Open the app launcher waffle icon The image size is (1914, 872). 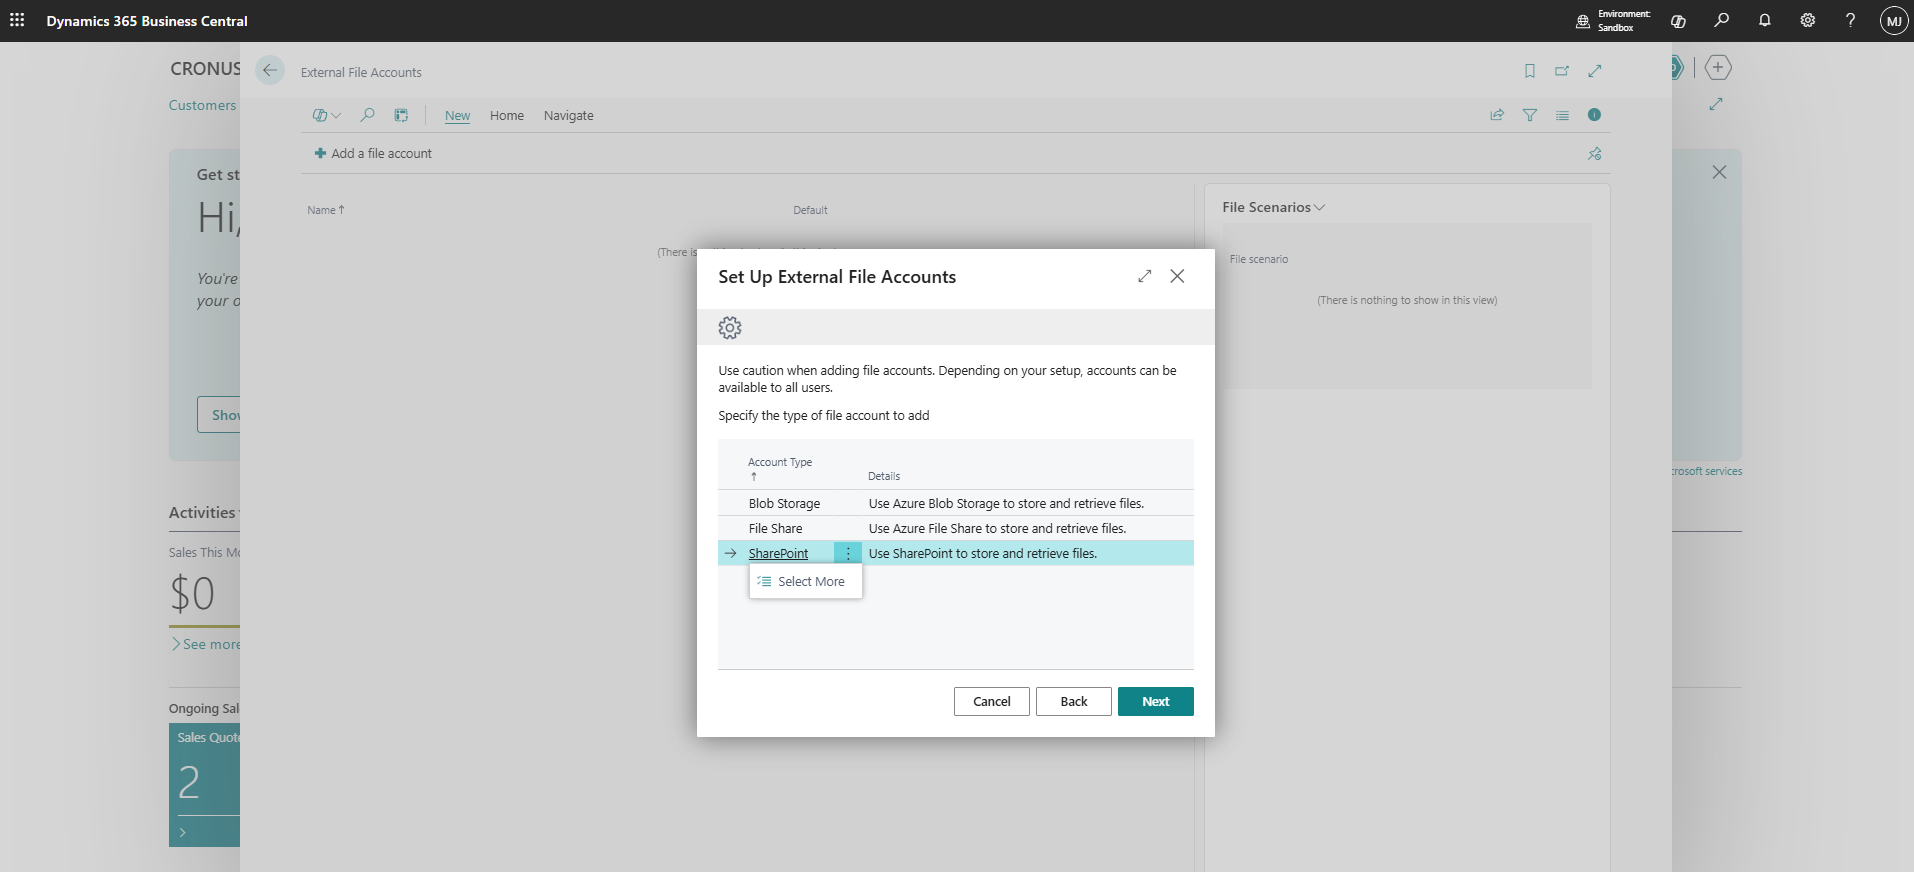[17, 20]
